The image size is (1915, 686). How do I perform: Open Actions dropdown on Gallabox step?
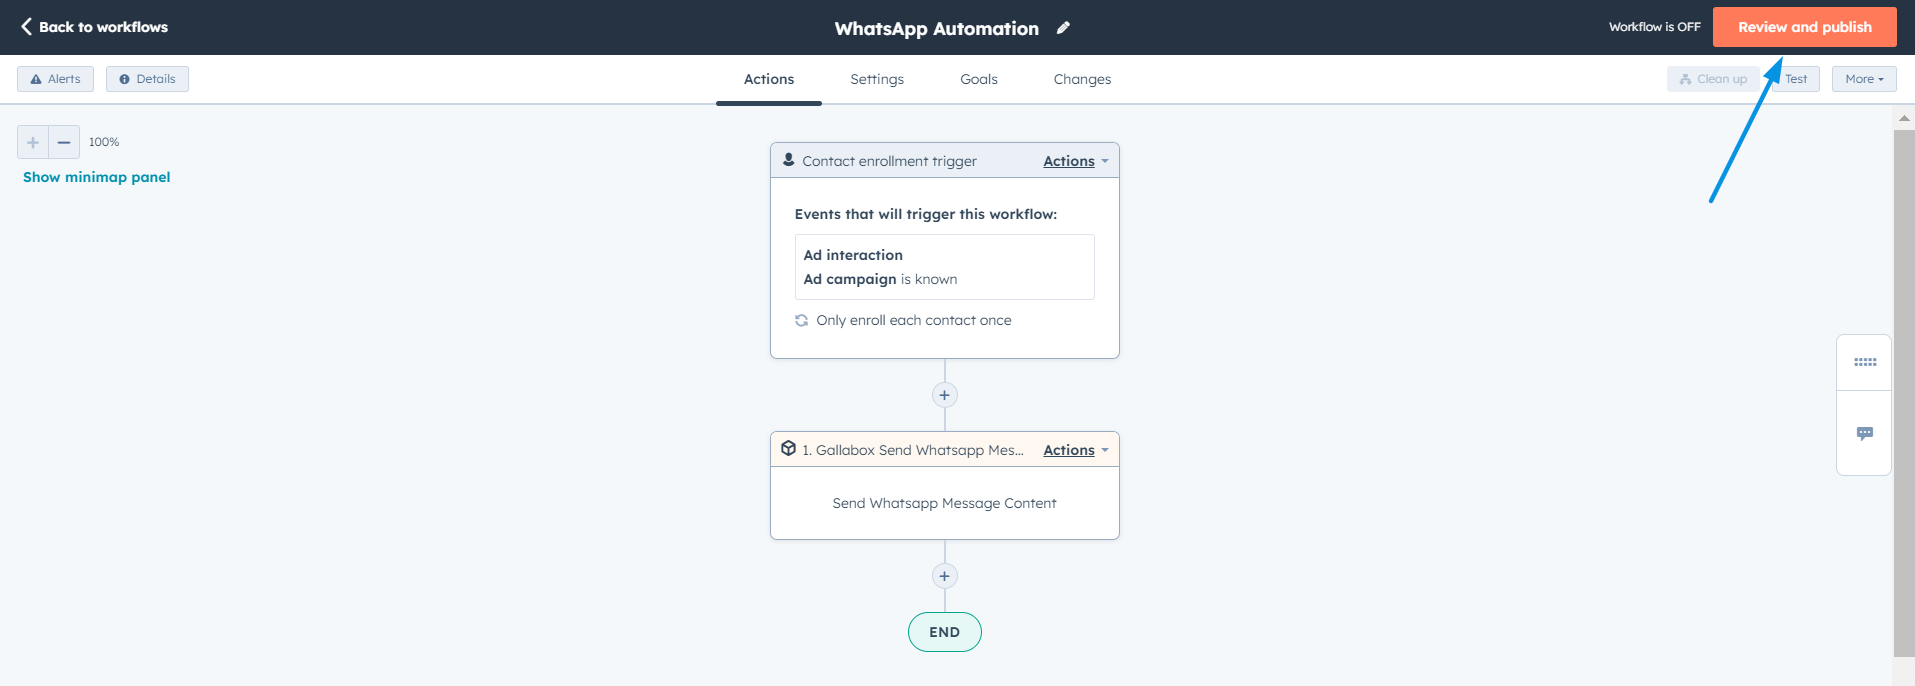click(x=1075, y=450)
